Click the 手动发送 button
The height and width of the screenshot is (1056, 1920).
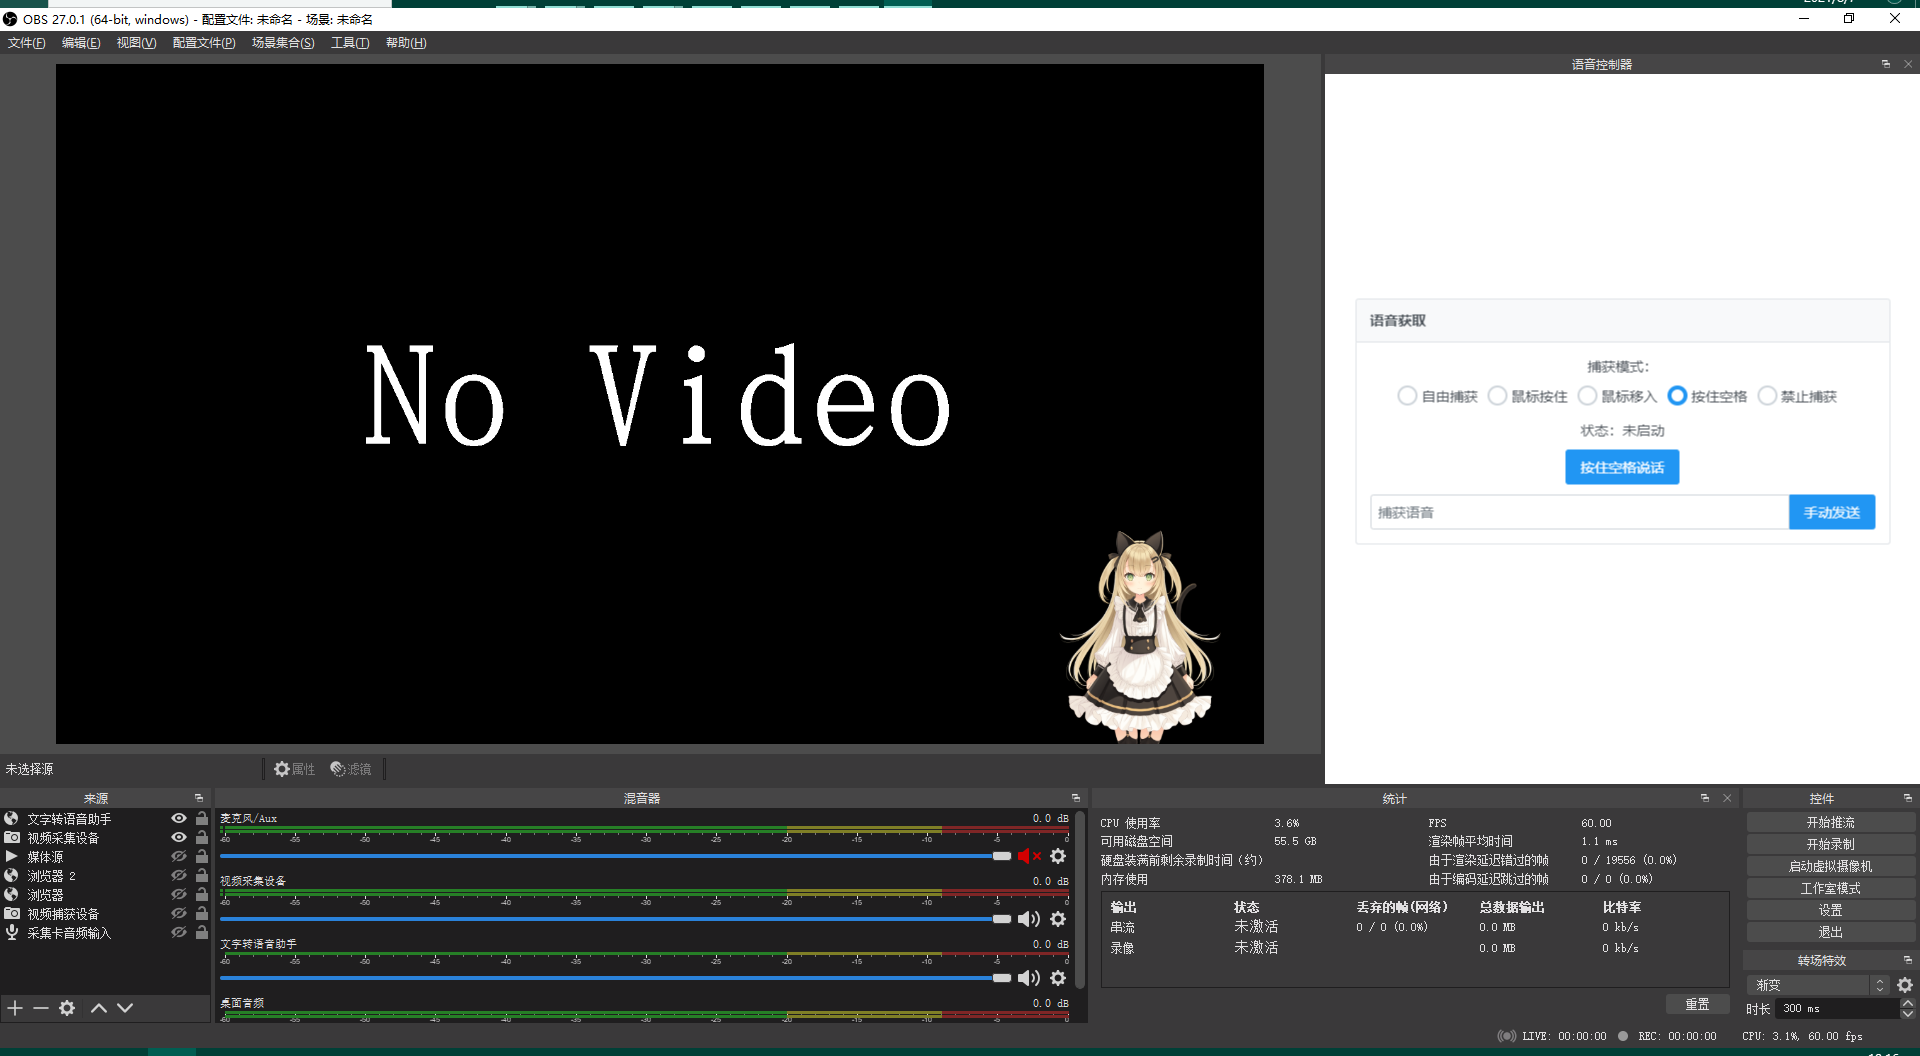pyautogui.click(x=1831, y=512)
